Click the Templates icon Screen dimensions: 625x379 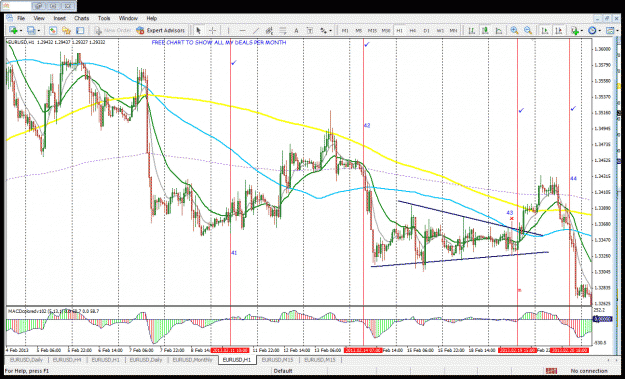pyautogui.click(x=609, y=30)
